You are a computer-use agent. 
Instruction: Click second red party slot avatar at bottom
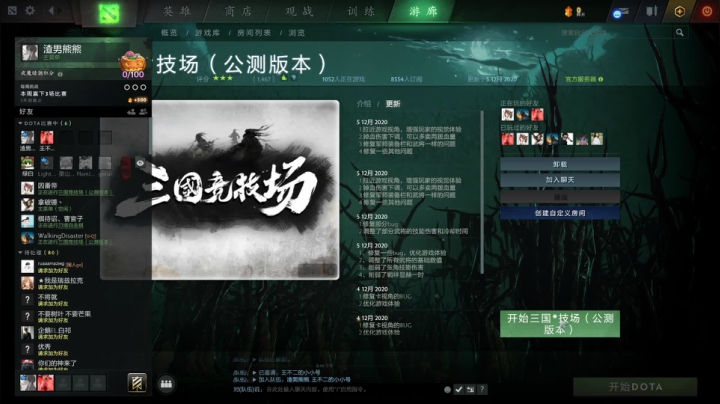click(45, 383)
